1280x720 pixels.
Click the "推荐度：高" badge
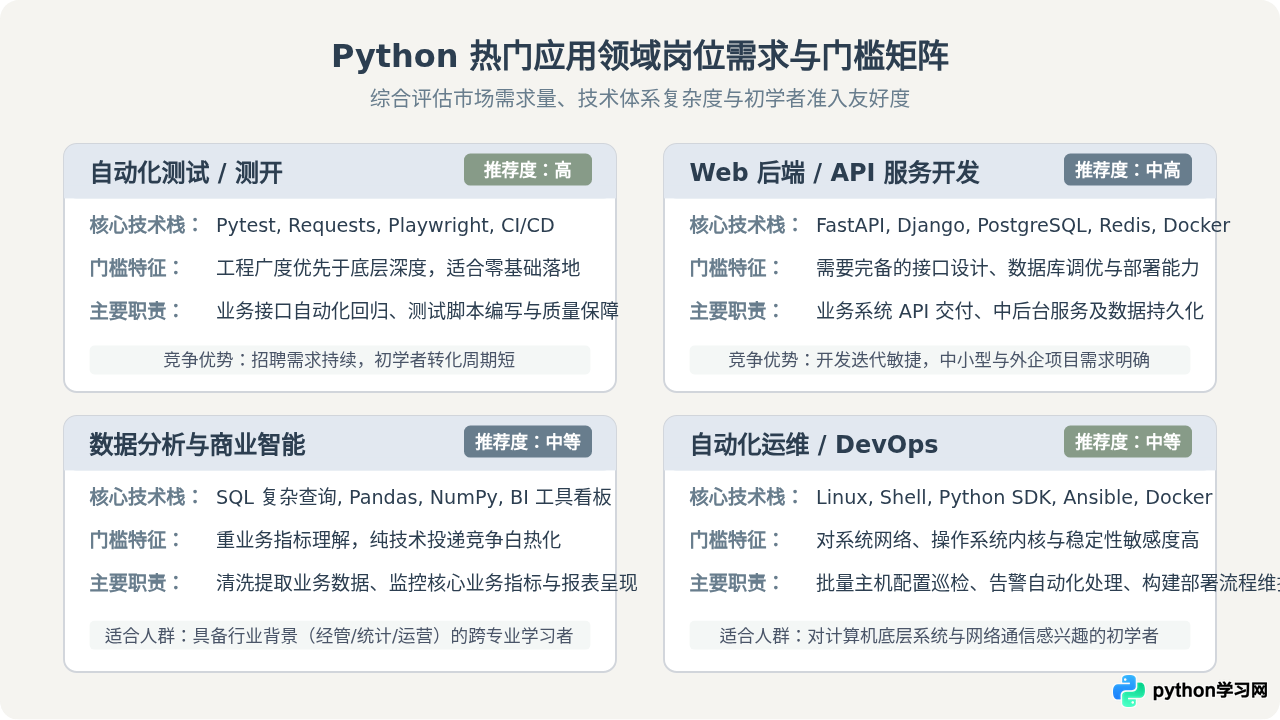[x=528, y=170]
